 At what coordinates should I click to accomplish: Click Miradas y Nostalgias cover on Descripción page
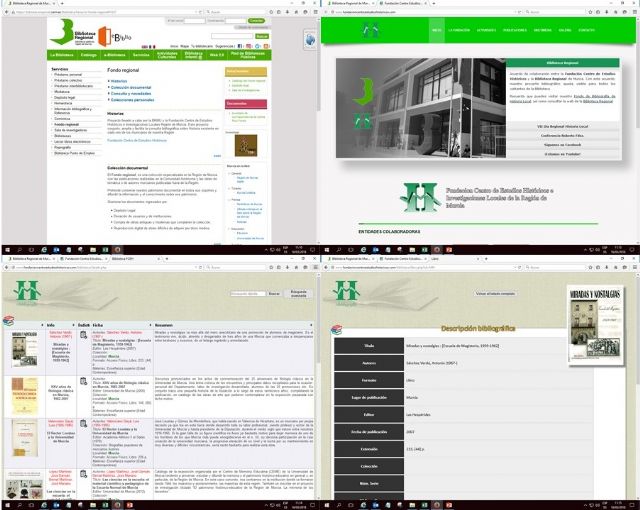coord(596,324)
